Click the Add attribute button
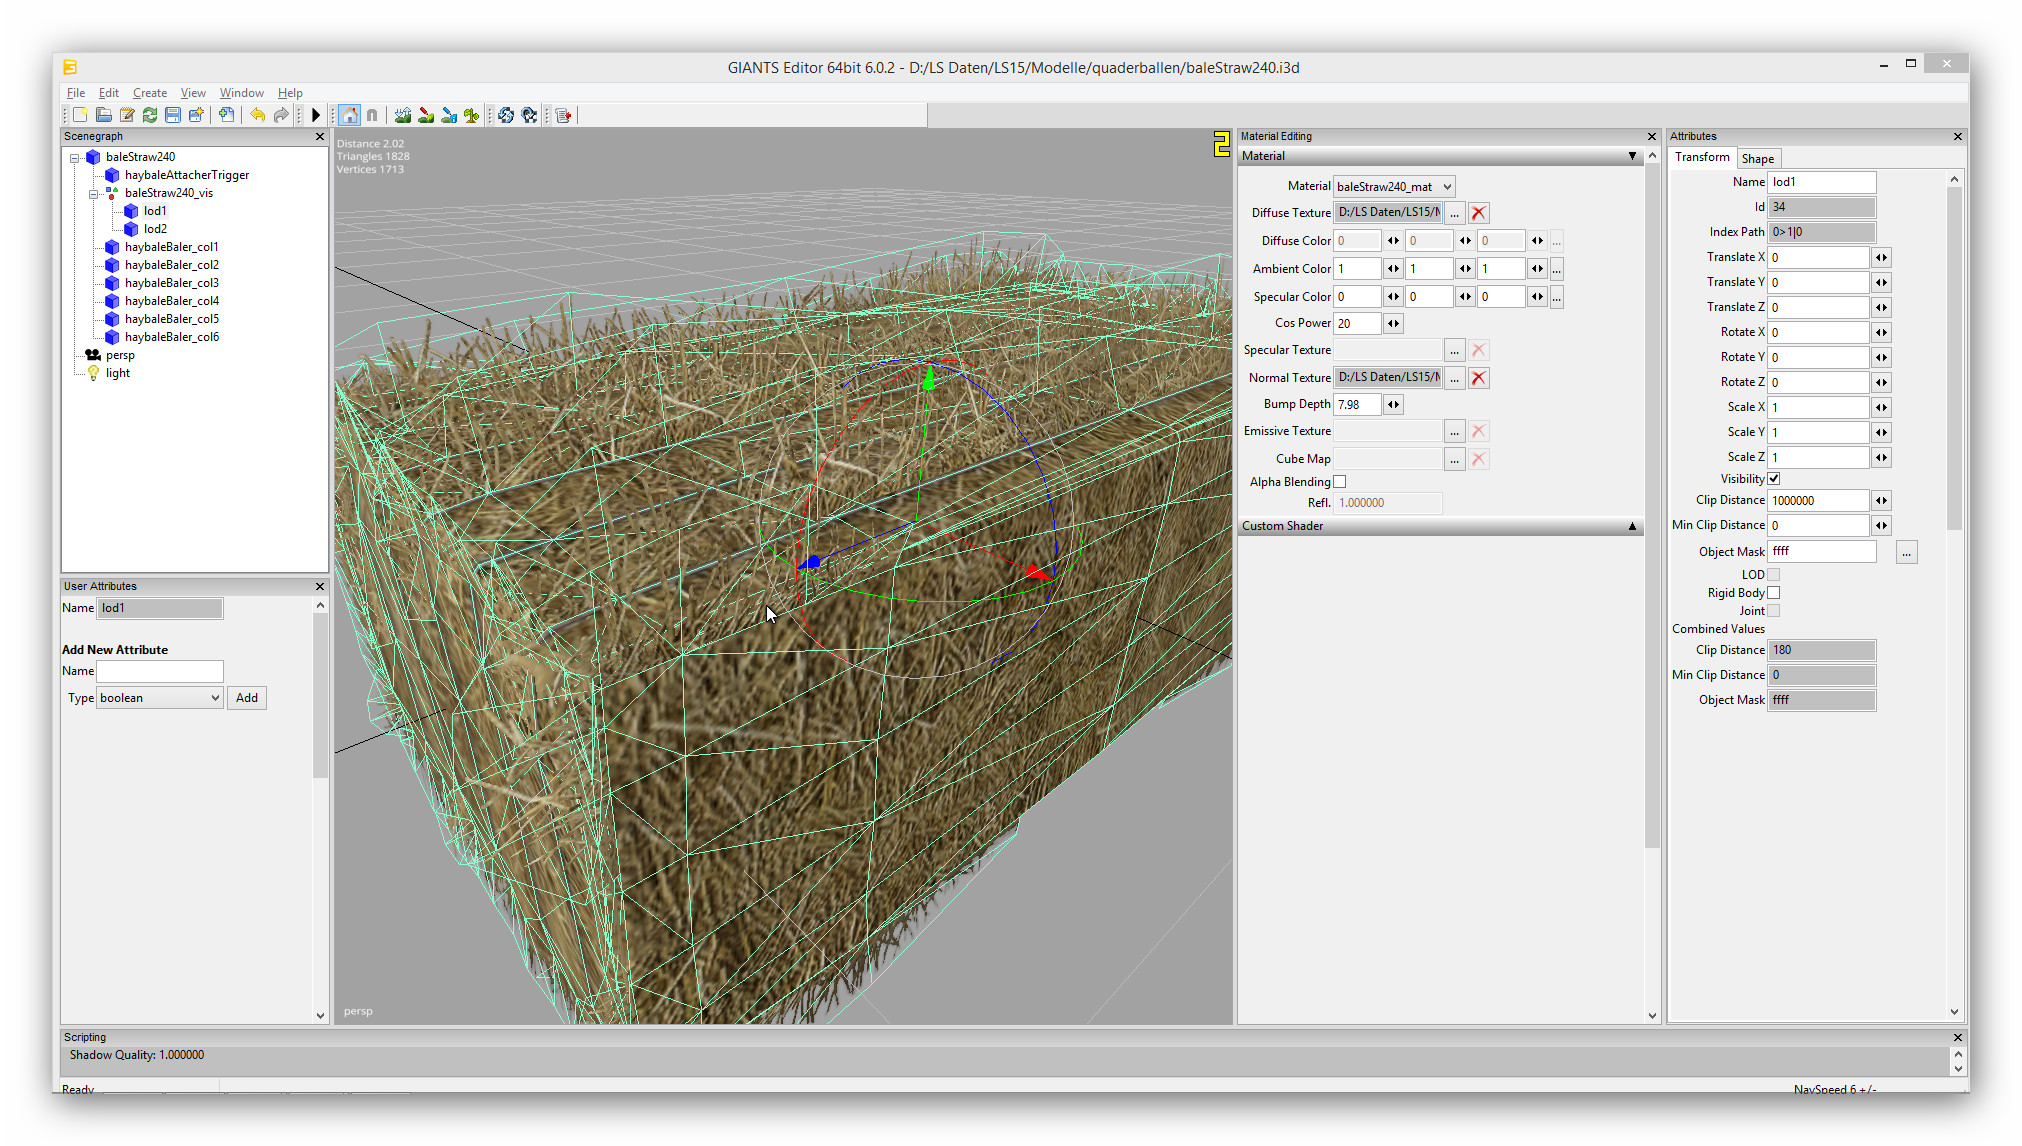 (246, 698)
